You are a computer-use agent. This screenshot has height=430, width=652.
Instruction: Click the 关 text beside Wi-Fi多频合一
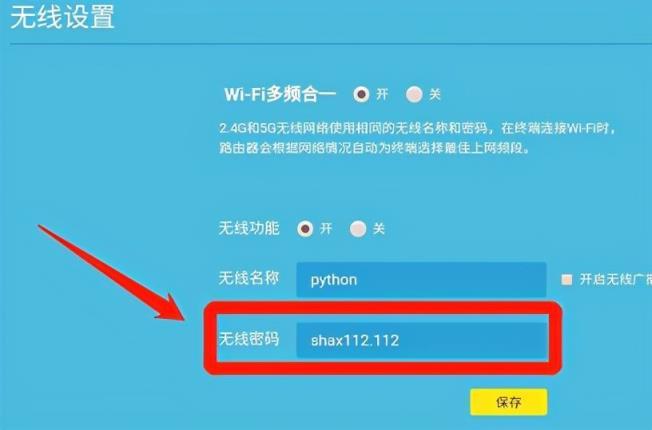pyautogui.click(x=435, y=94)
